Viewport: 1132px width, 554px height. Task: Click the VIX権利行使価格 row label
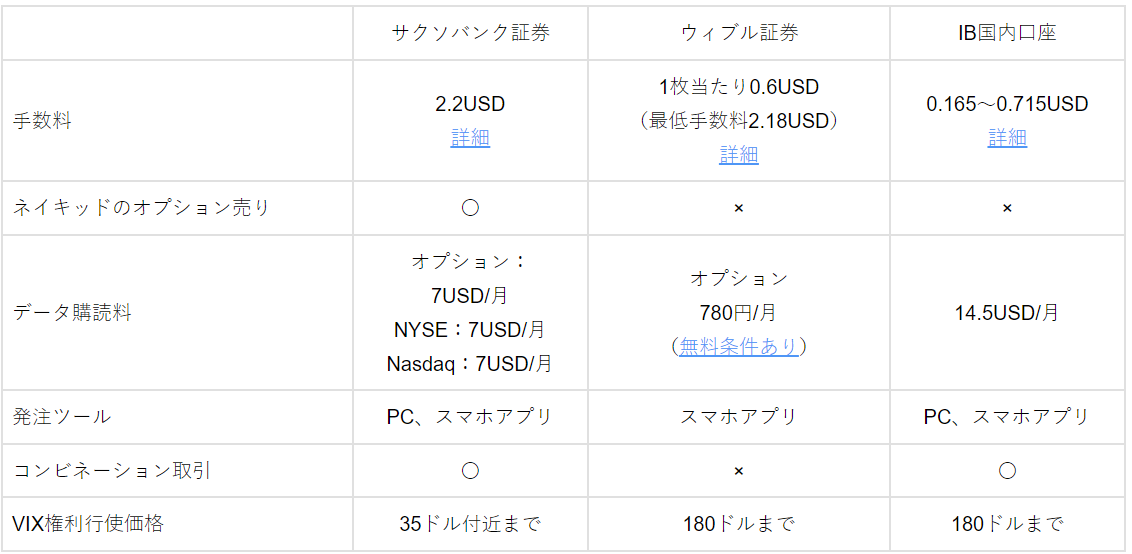point(88,524)
